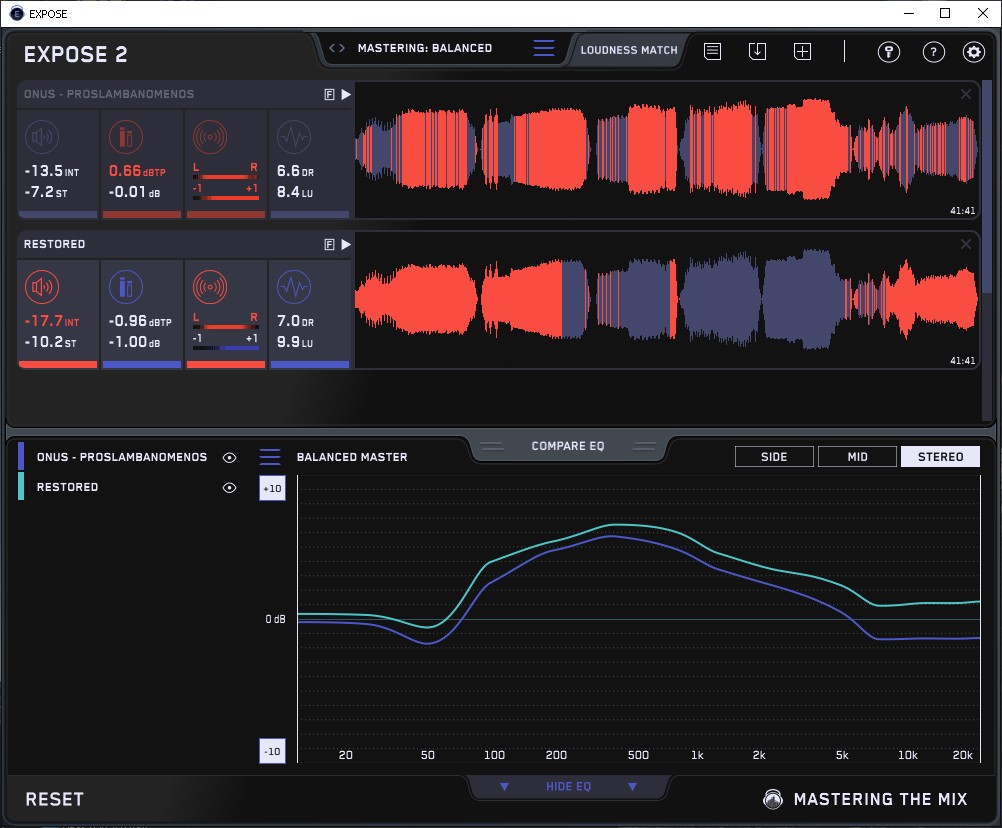Collapse EQ with the arrow right of HIDE EQ

click(x=633, y=786)
